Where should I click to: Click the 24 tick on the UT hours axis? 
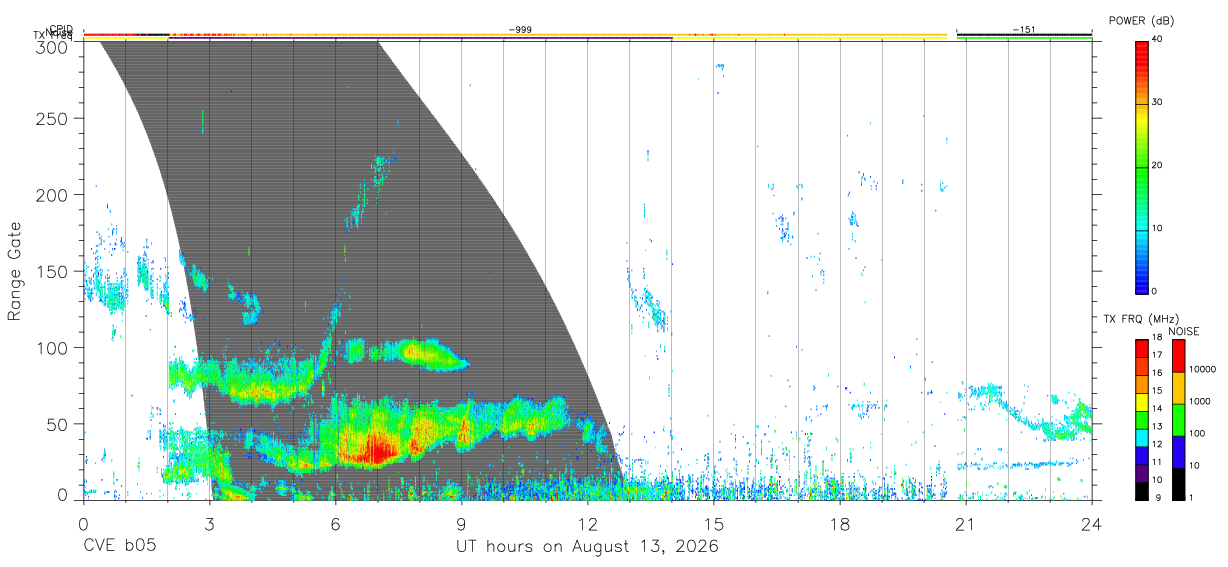point(1092,523)
